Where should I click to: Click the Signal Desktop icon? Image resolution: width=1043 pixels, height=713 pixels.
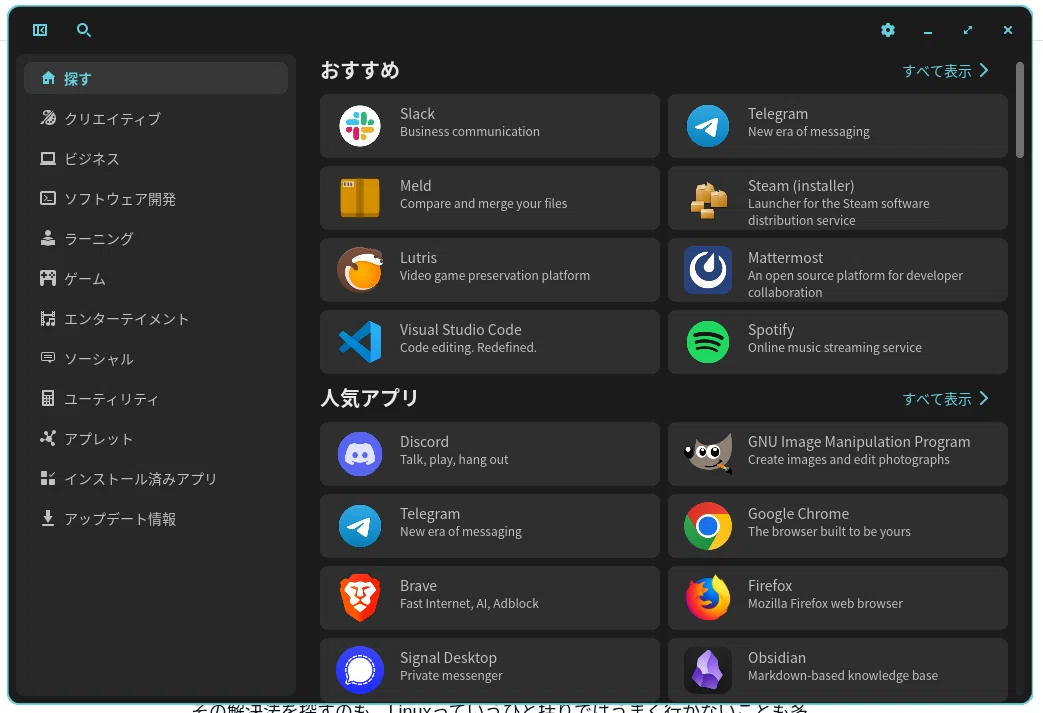point(360,670)
